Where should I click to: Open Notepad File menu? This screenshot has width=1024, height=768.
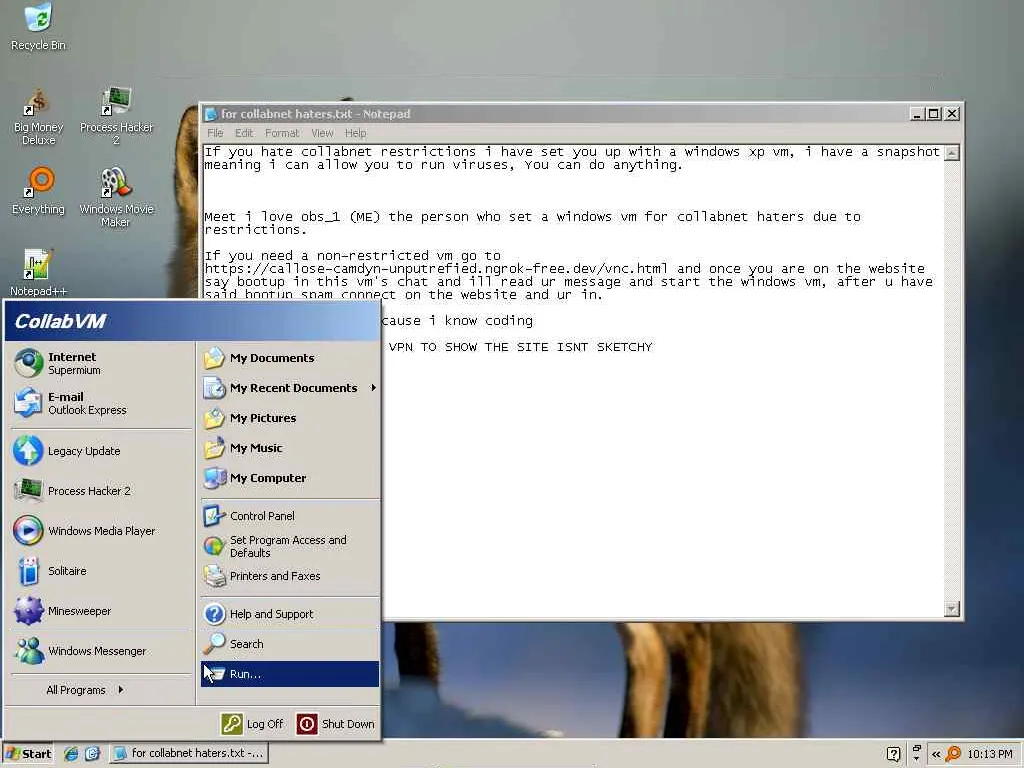click(215, 133)
